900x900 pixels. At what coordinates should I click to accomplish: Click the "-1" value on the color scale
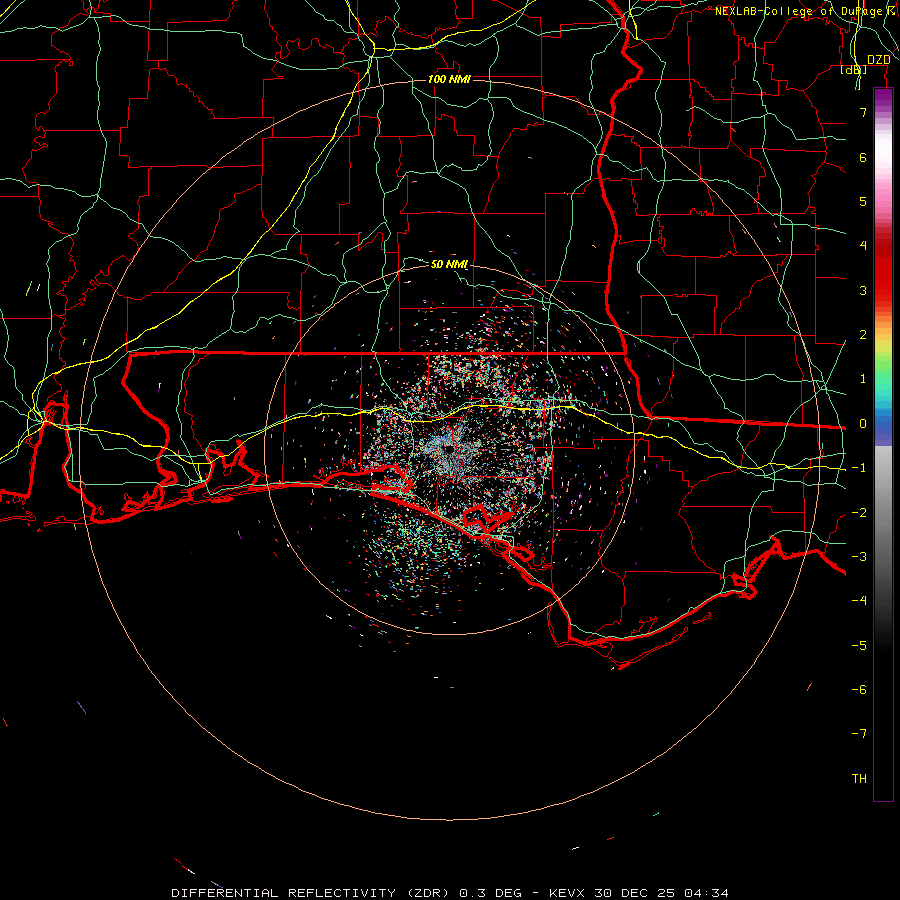pyautogui.click(x=859, y=468)
